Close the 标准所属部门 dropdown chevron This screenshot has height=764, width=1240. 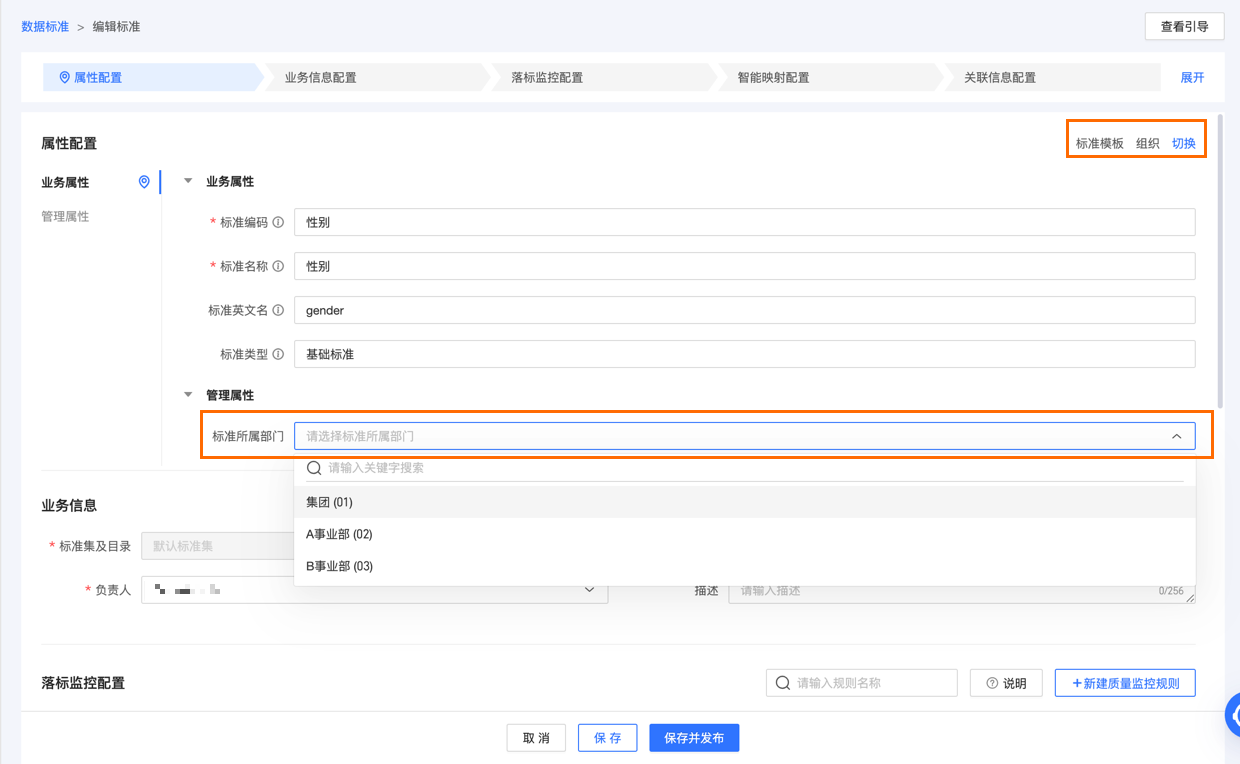click(x=1176, y=436)
